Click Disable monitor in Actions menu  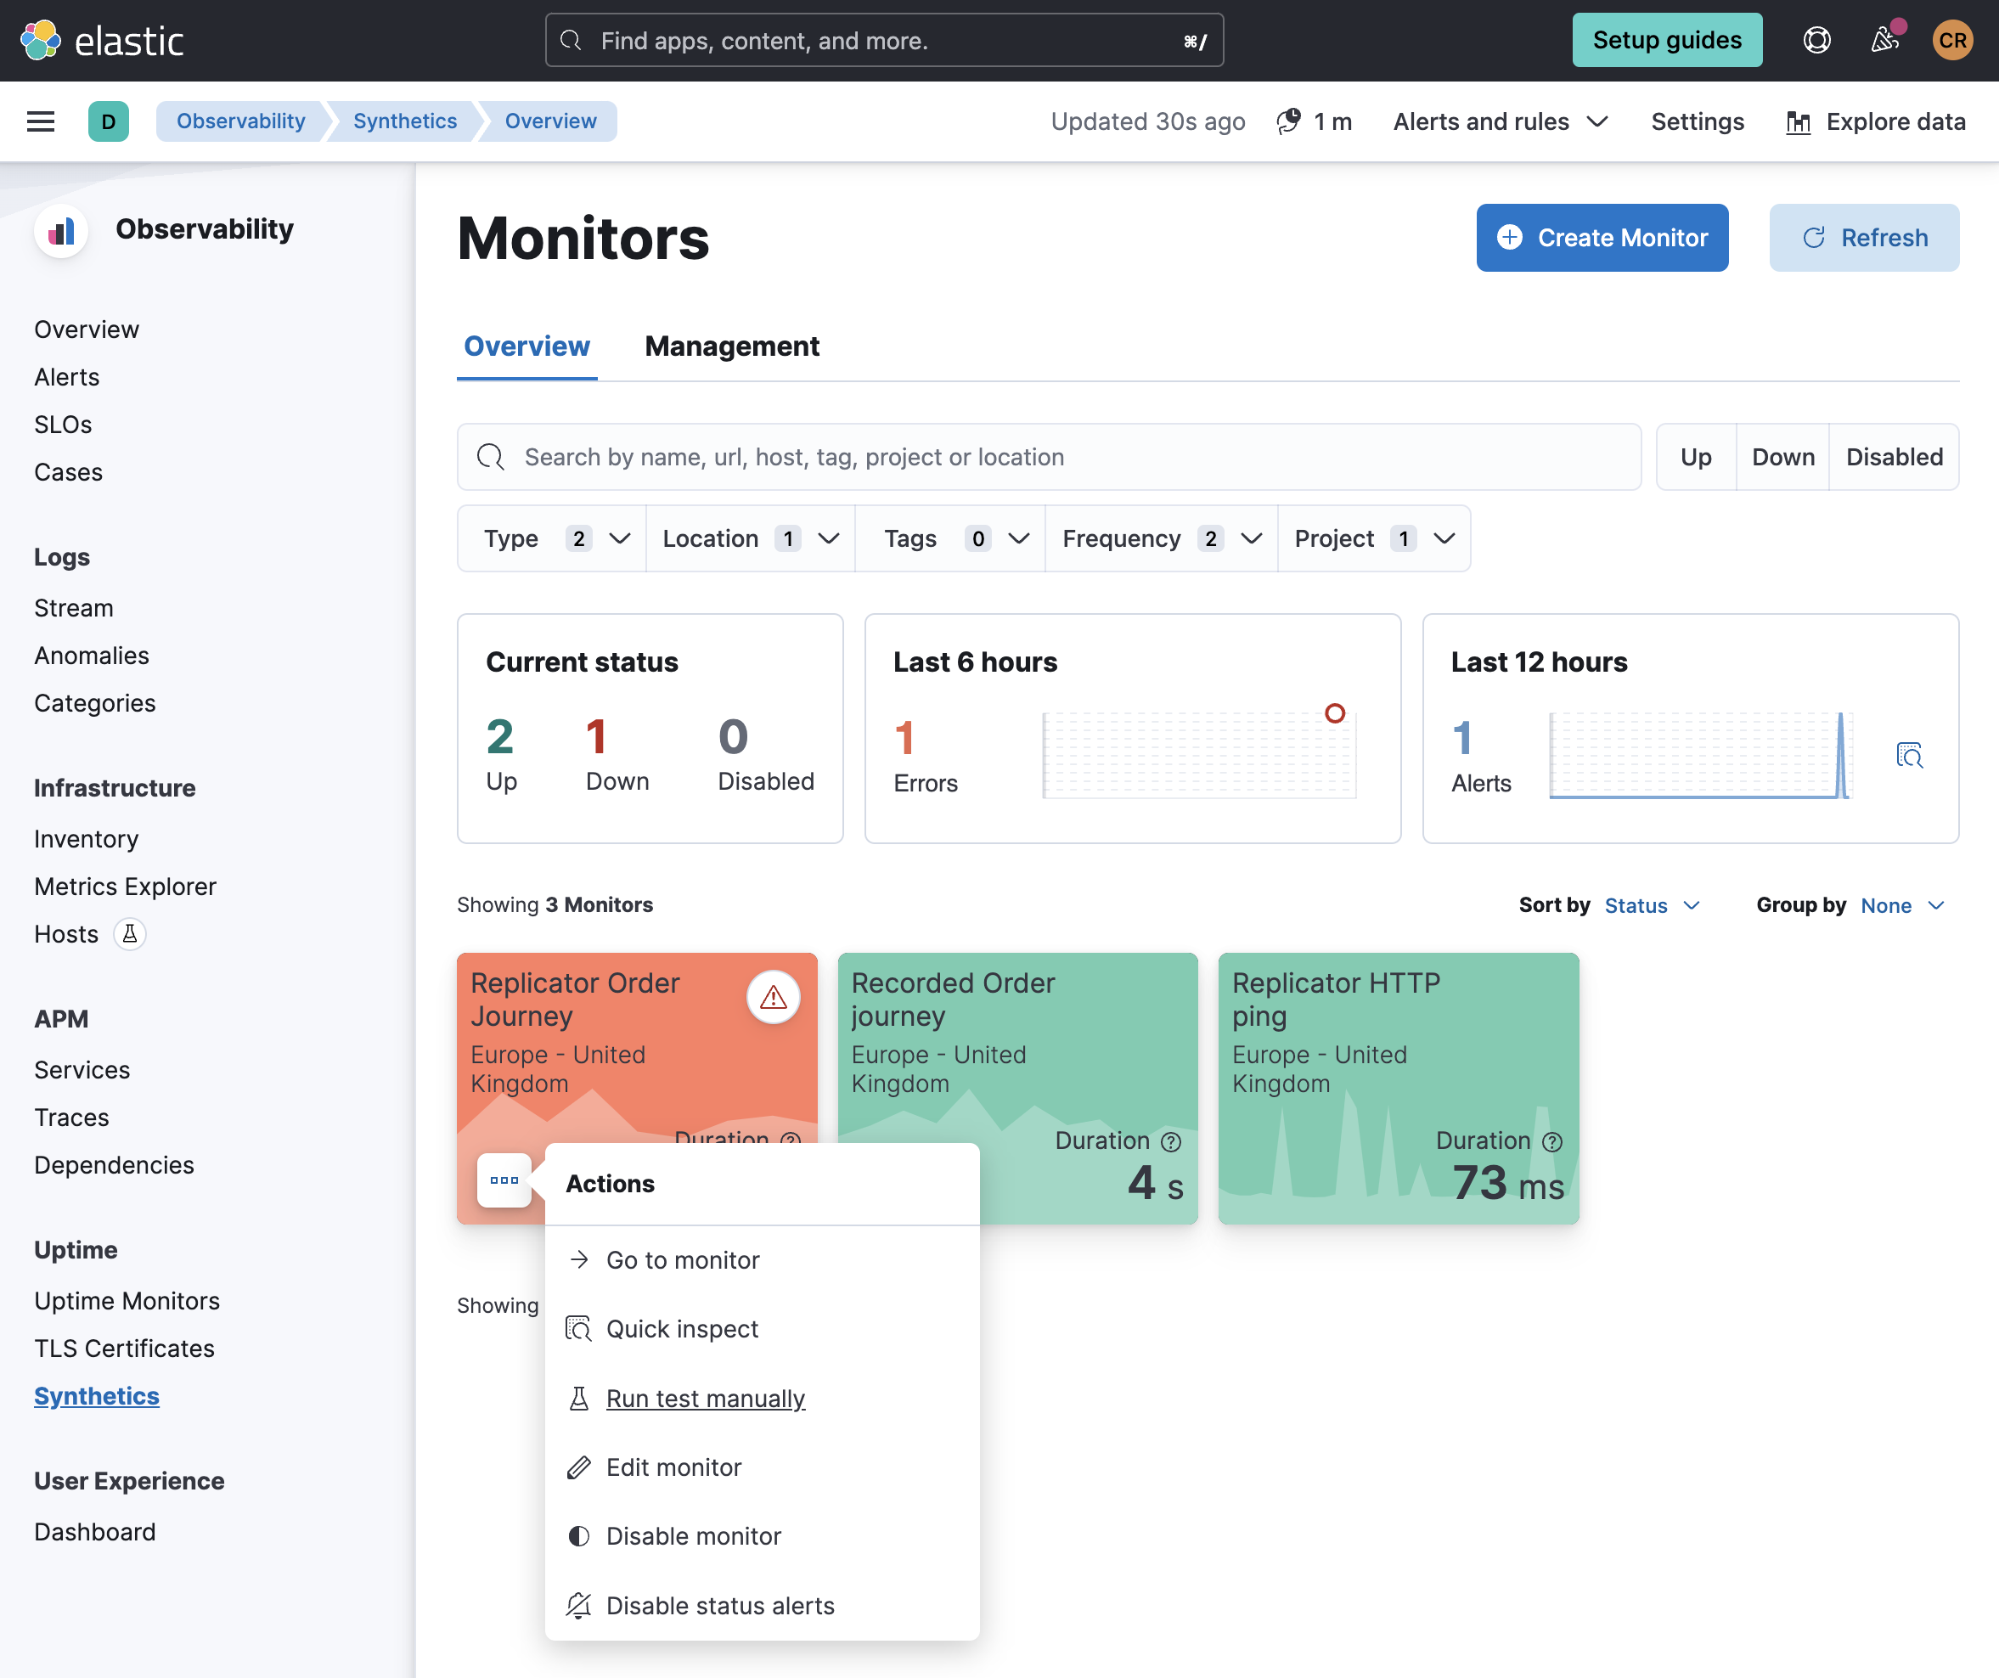[x=693, y=1536]
